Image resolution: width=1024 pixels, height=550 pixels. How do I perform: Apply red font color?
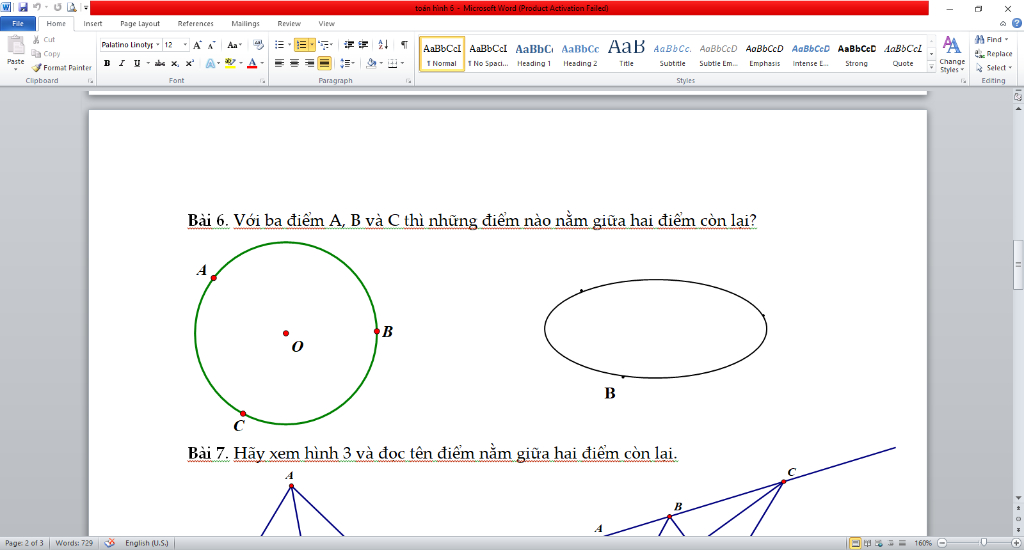pos(252,63)
